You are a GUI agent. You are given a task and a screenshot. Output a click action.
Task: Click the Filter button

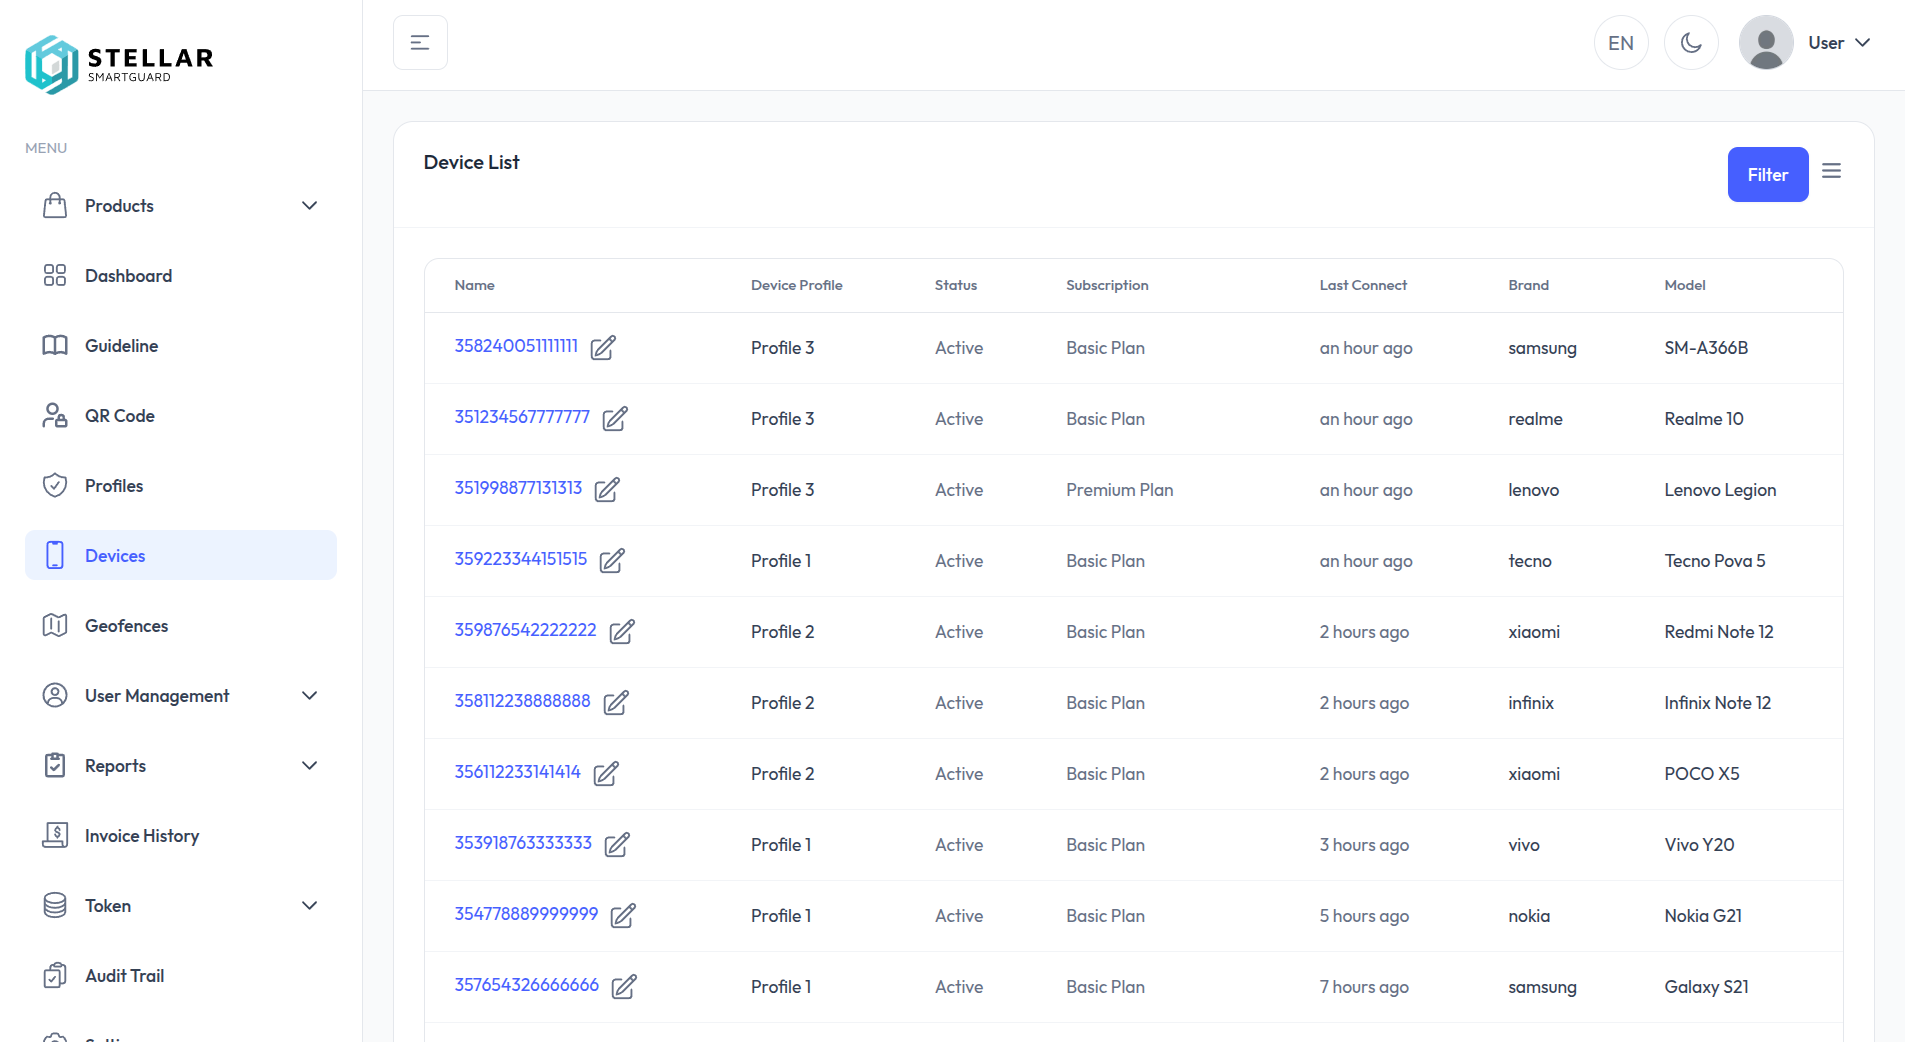tap(1767, 174)
